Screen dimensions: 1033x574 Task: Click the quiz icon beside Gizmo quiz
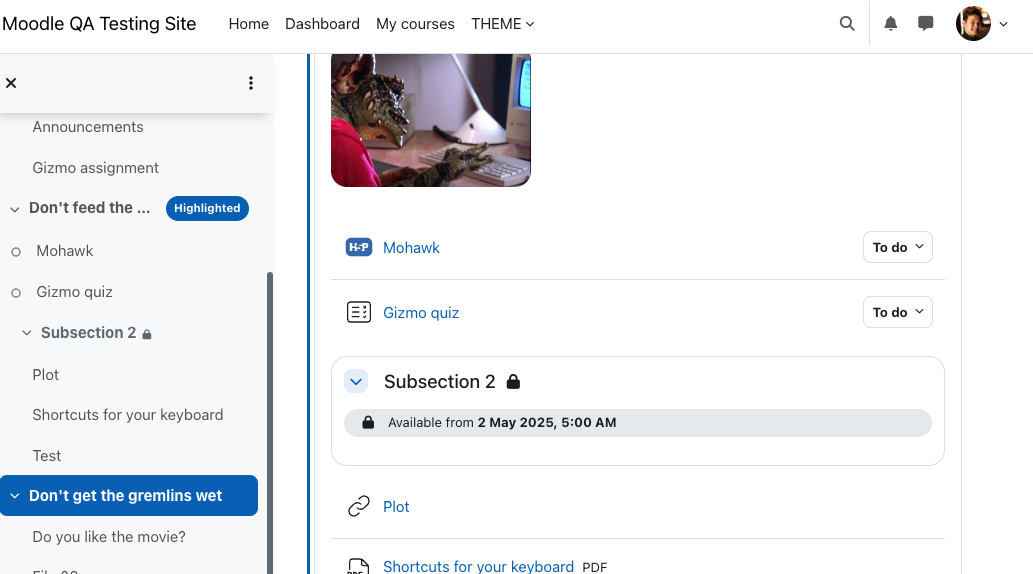point(359,312)
